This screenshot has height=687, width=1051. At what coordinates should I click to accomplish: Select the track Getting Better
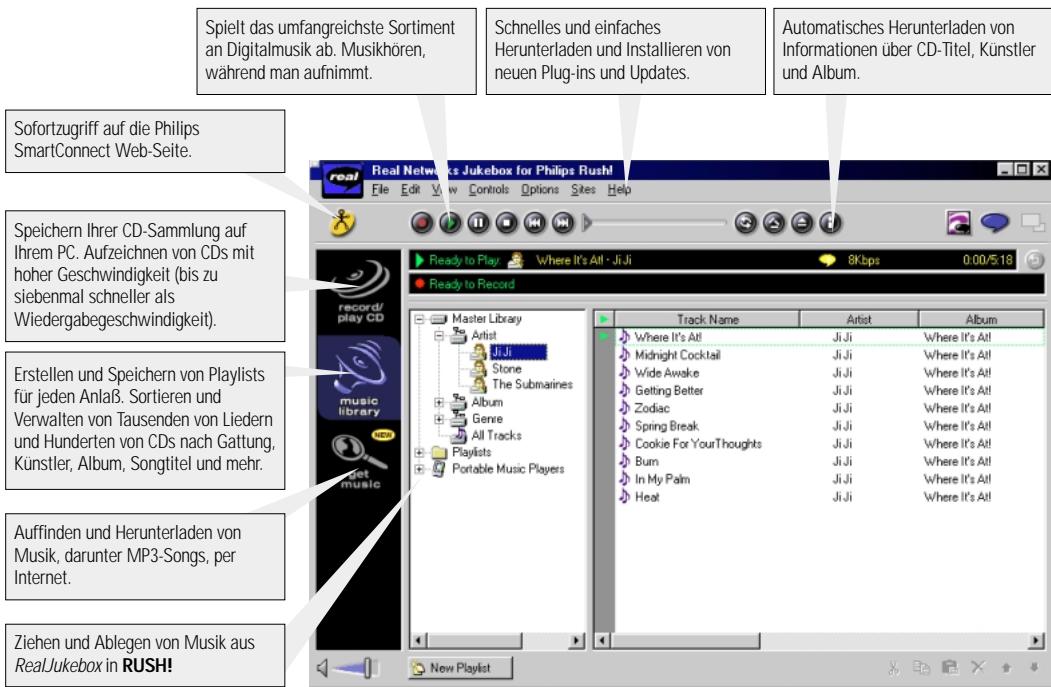(669, 391)
